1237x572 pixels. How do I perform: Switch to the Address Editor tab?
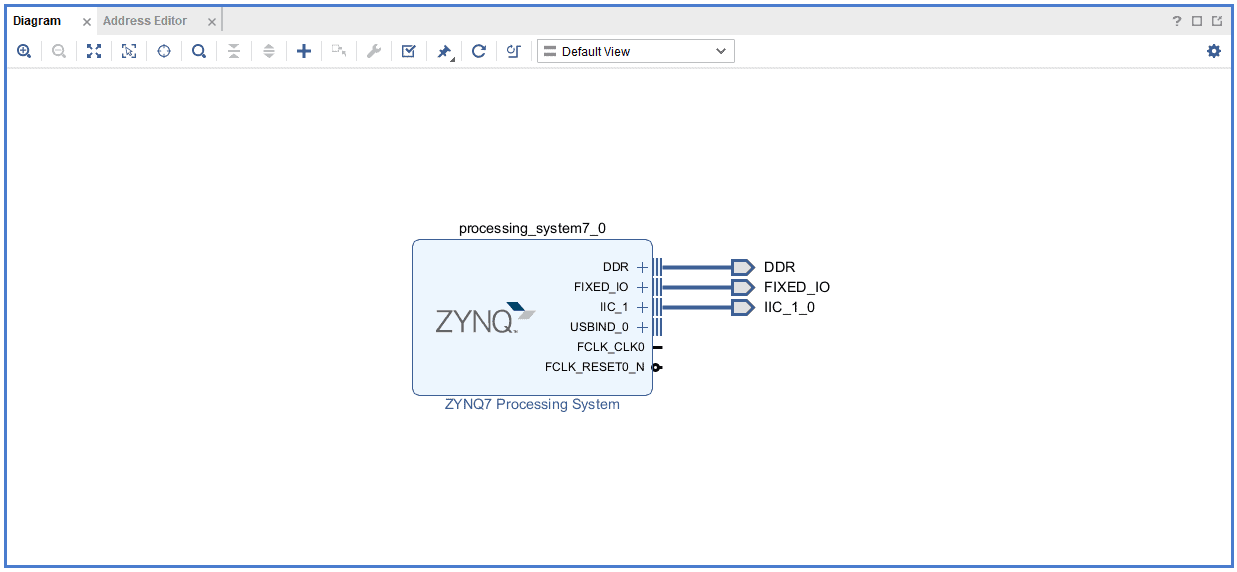145,21
